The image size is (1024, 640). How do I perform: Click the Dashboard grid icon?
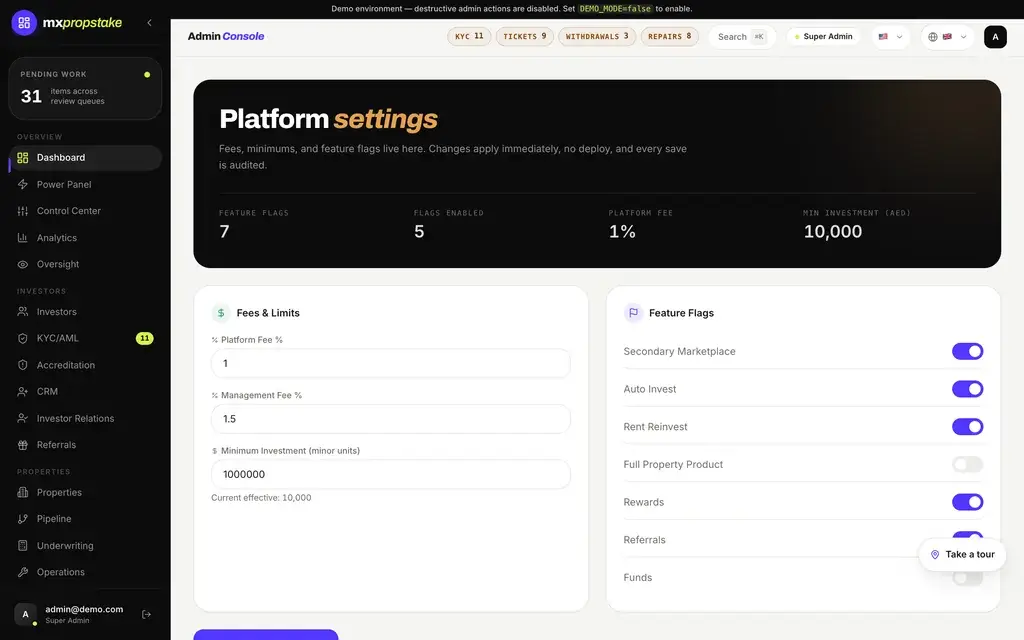coord(23,157)
